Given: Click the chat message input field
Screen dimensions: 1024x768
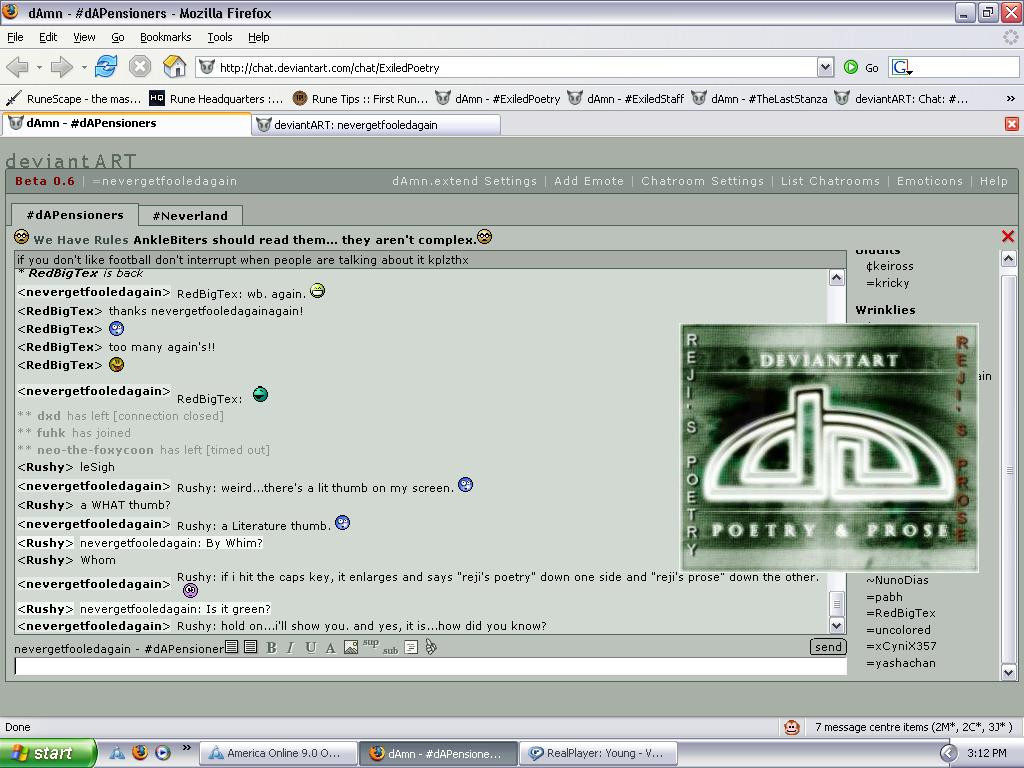Looking at the screenshot, I should (x=430, y=666).
